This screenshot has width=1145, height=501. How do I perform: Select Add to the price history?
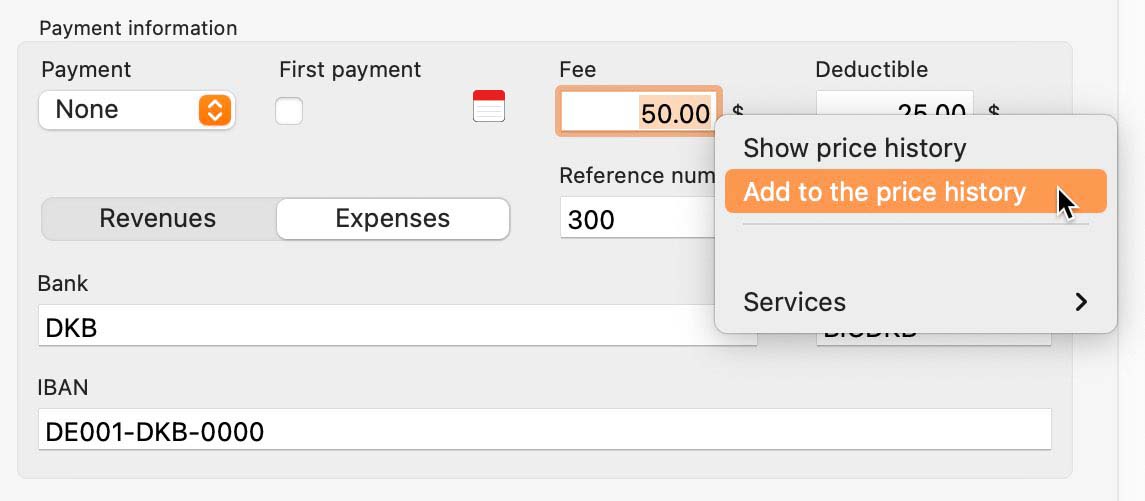click(x=916, y=191)
